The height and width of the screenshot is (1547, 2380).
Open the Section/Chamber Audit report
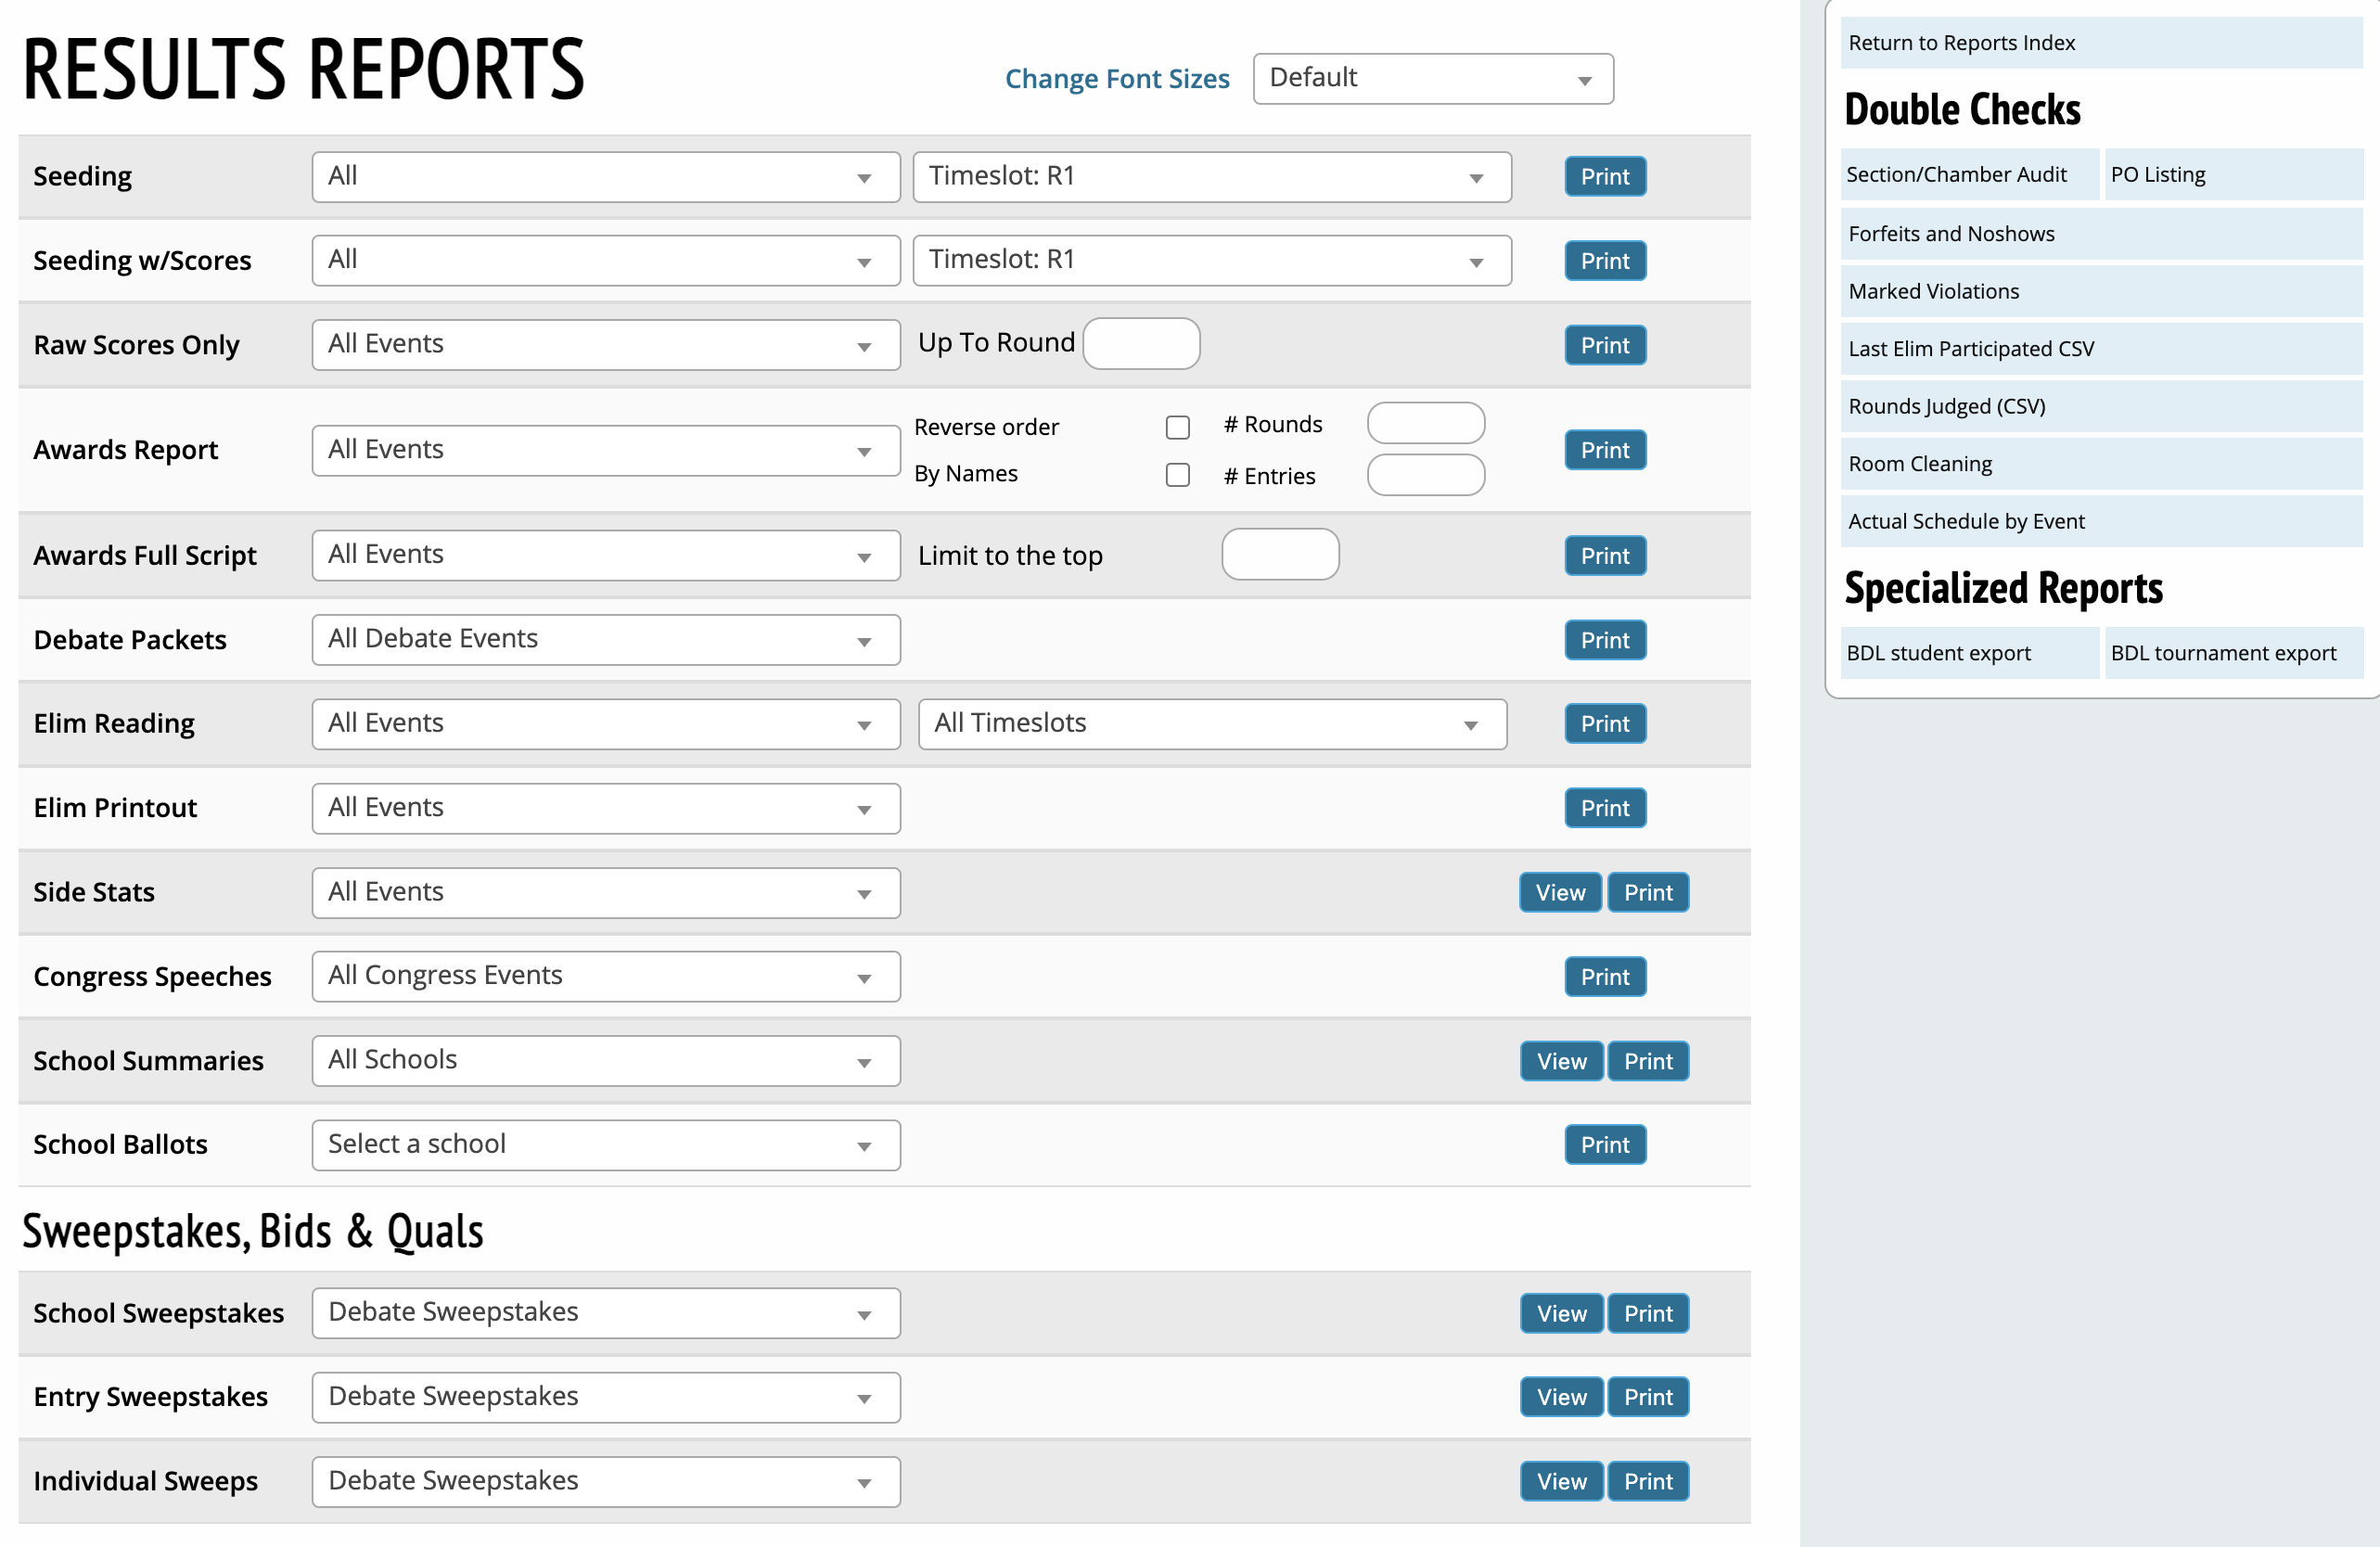coord(1956,175)
